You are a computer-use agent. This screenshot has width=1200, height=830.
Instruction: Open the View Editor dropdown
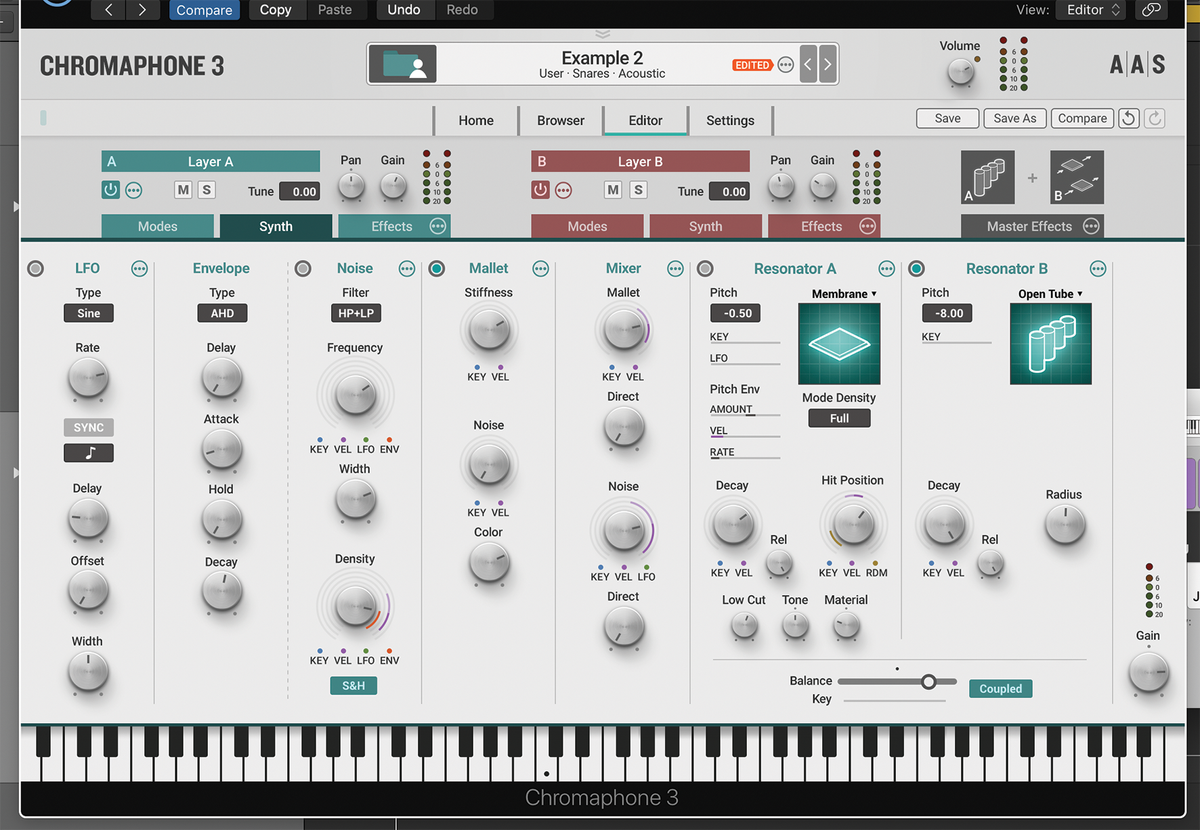(1090, 10)
